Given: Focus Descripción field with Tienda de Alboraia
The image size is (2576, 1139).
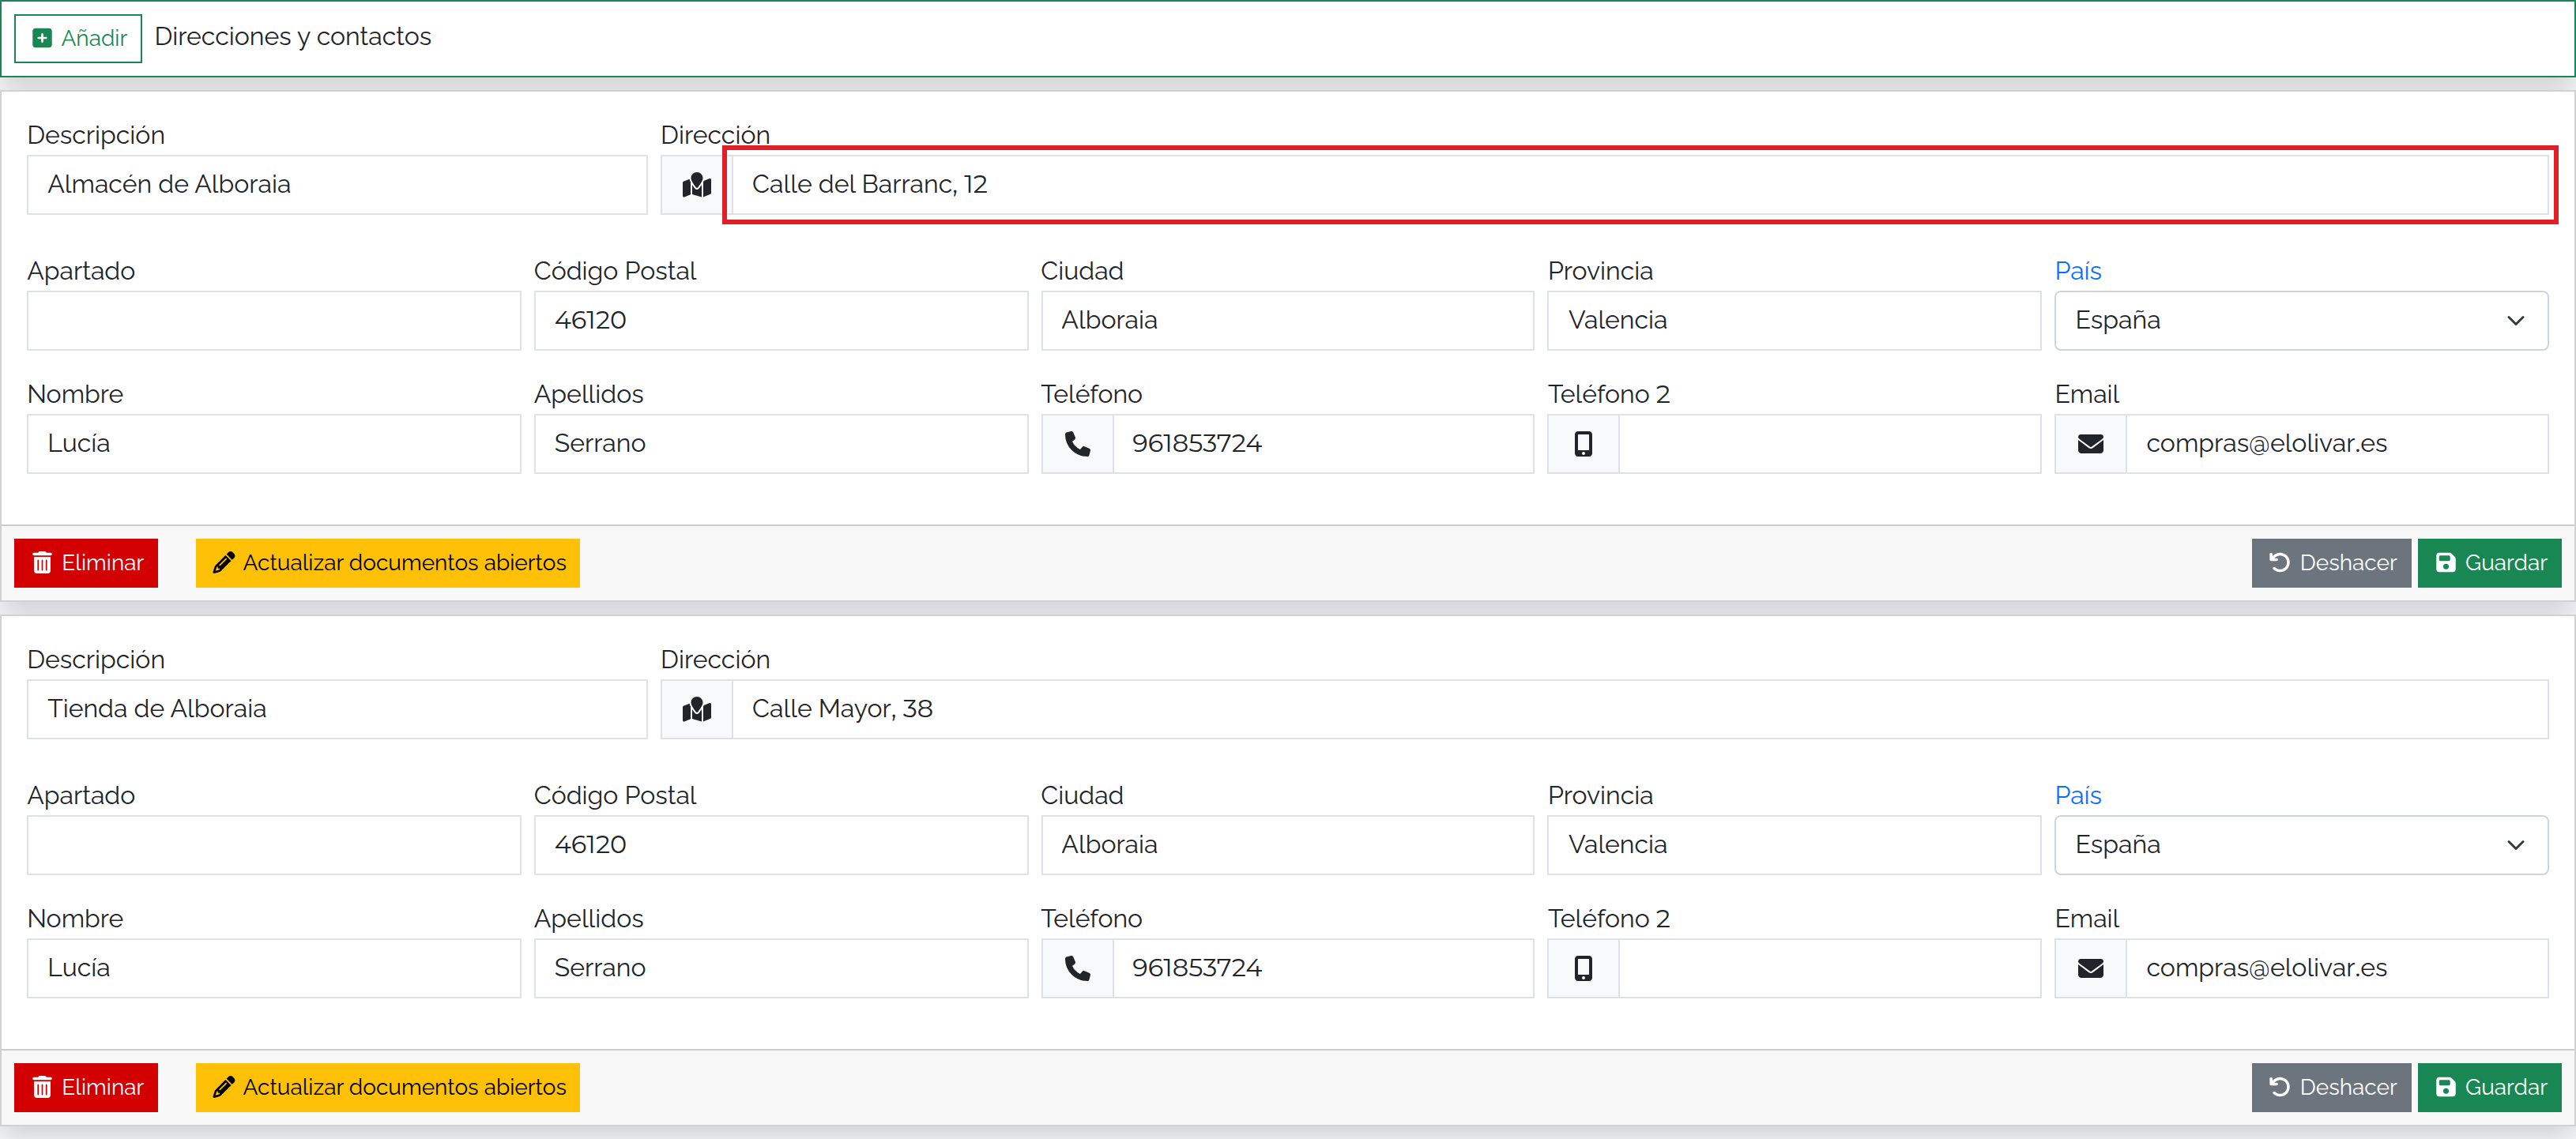Looking at the screenshot, I should tap(337, 710).
